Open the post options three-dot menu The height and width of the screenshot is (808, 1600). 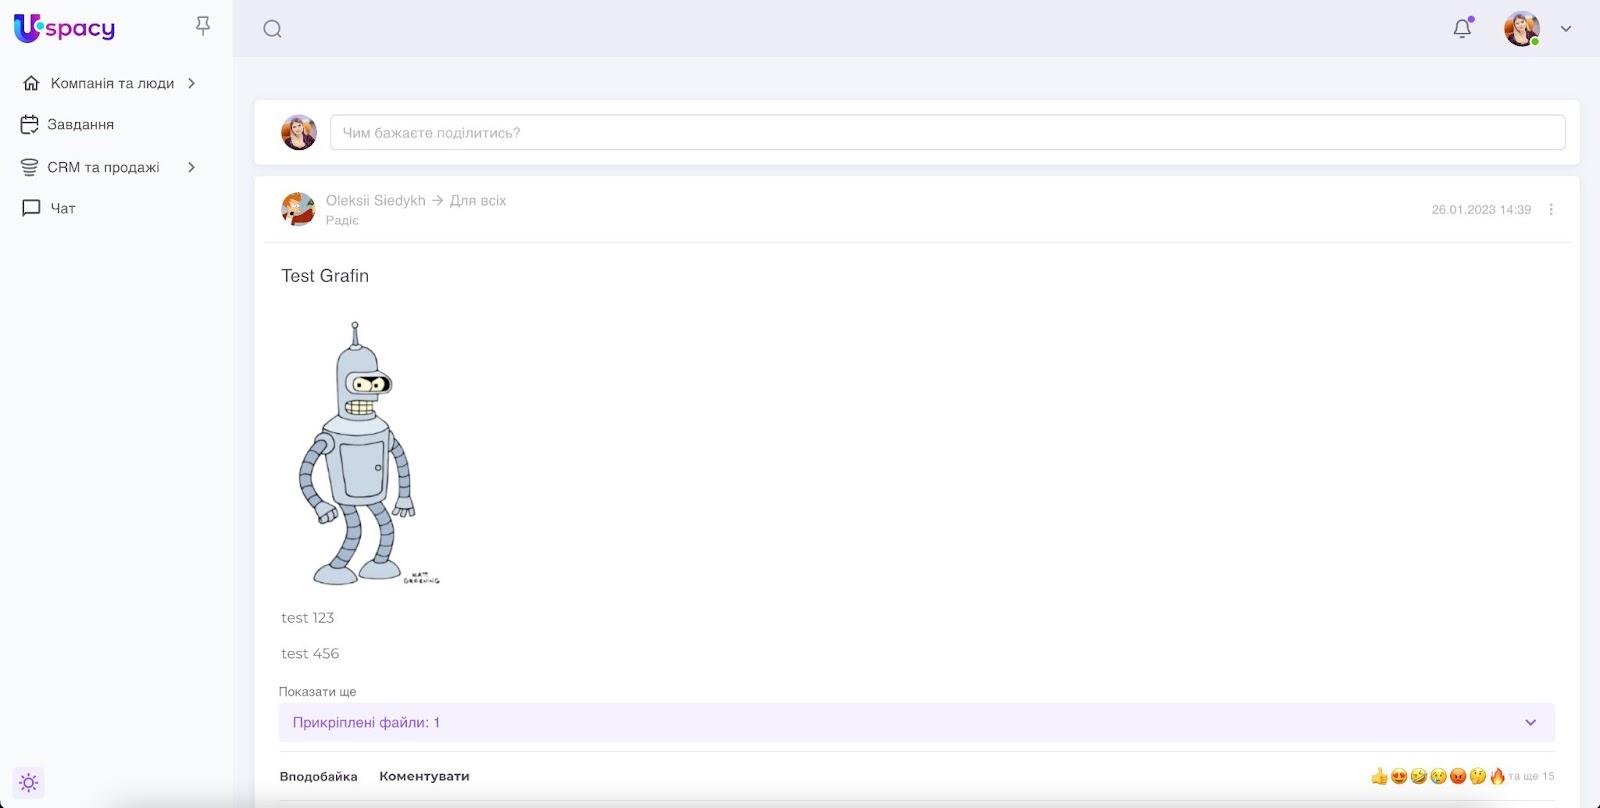click(x=1551, y=210)
